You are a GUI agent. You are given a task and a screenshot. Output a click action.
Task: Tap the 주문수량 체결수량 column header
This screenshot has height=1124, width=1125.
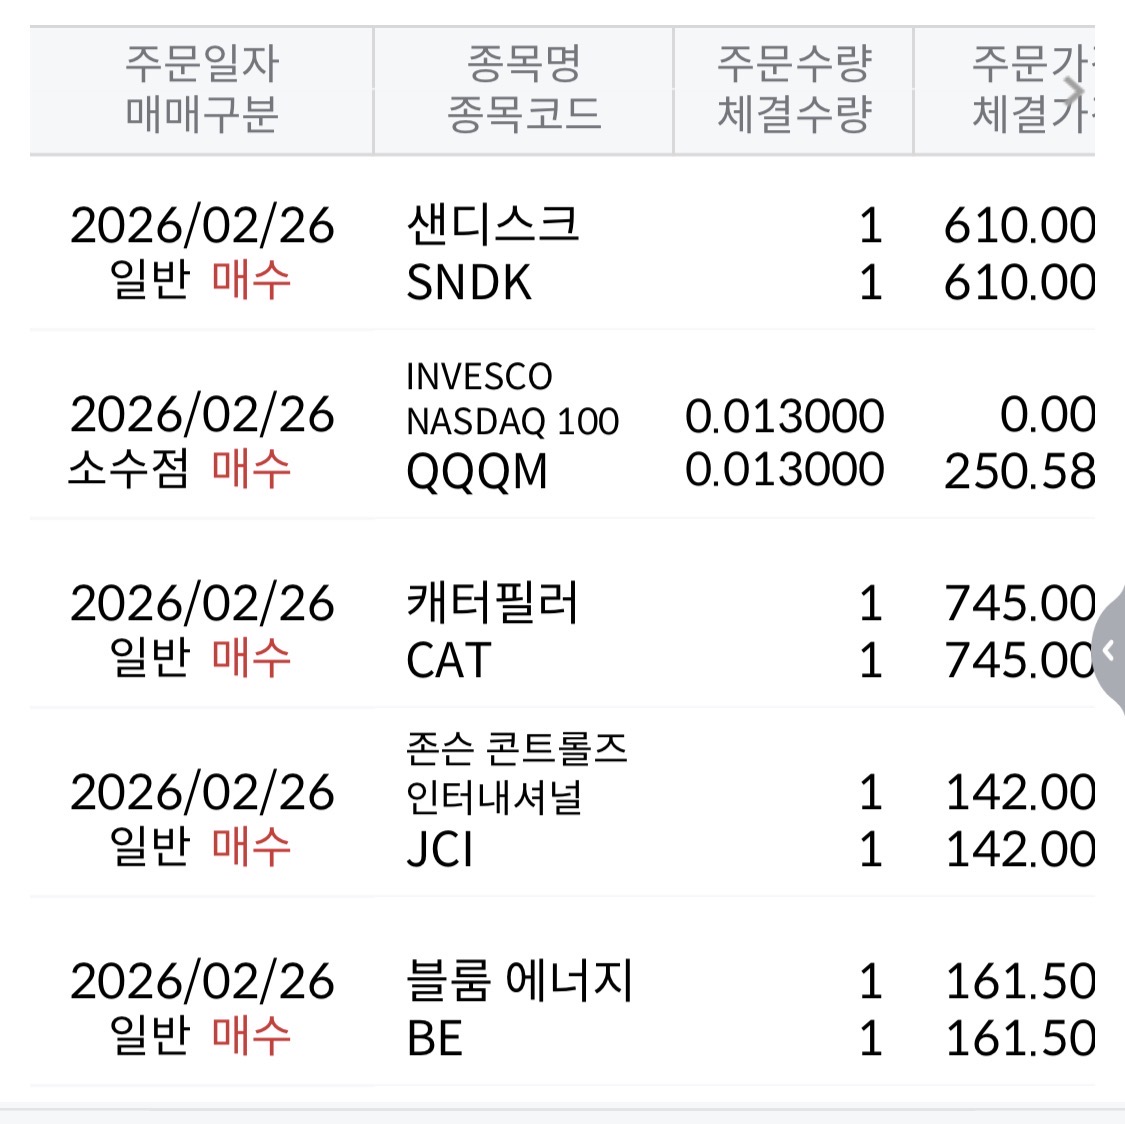[x=794, y=90]
